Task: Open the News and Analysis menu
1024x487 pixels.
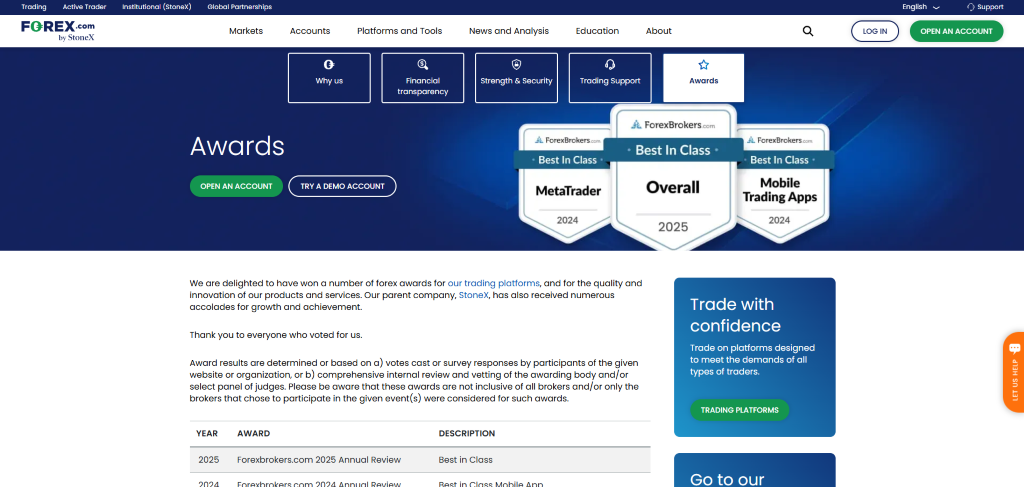Action: pos(509,31)
